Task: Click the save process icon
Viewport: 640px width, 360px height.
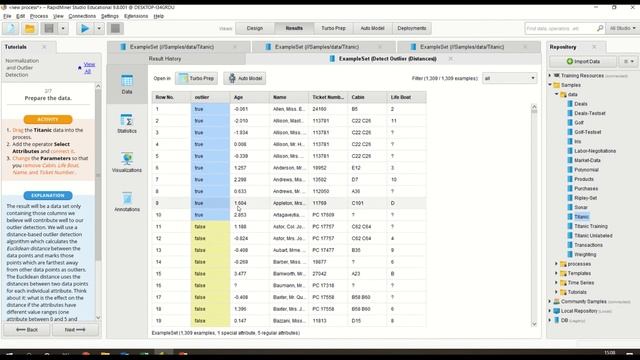Action: 49,29
